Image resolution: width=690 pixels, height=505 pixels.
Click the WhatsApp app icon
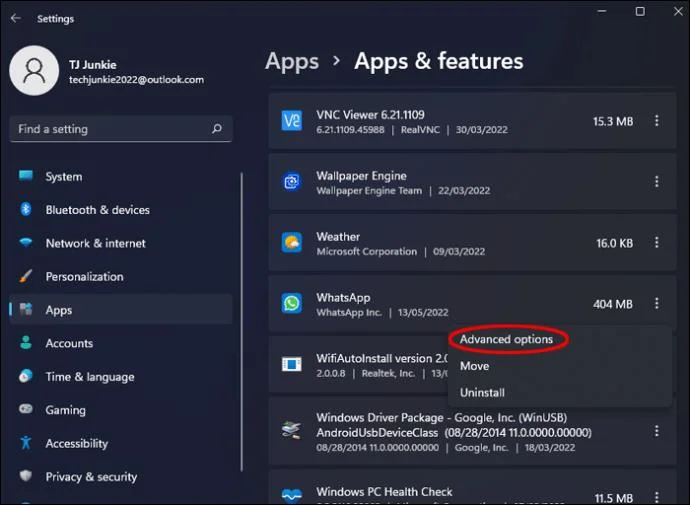click(292, 303)
